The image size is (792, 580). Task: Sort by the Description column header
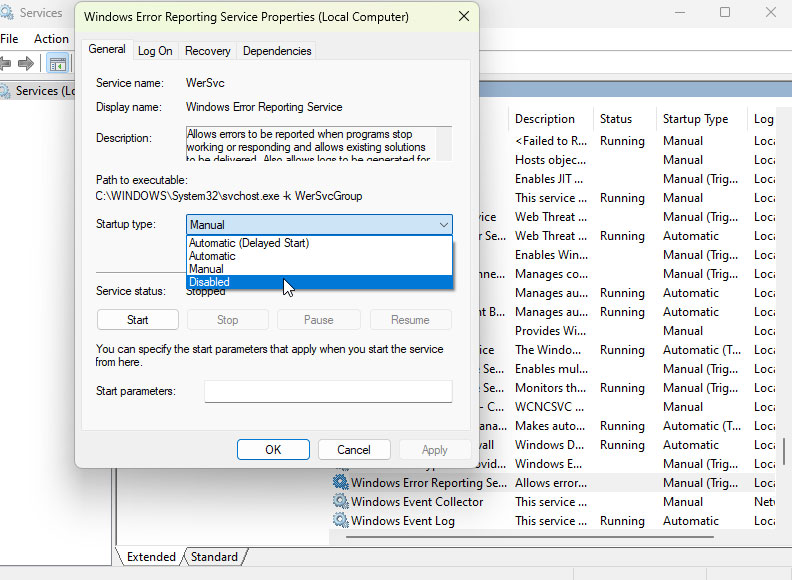(551, 119)
